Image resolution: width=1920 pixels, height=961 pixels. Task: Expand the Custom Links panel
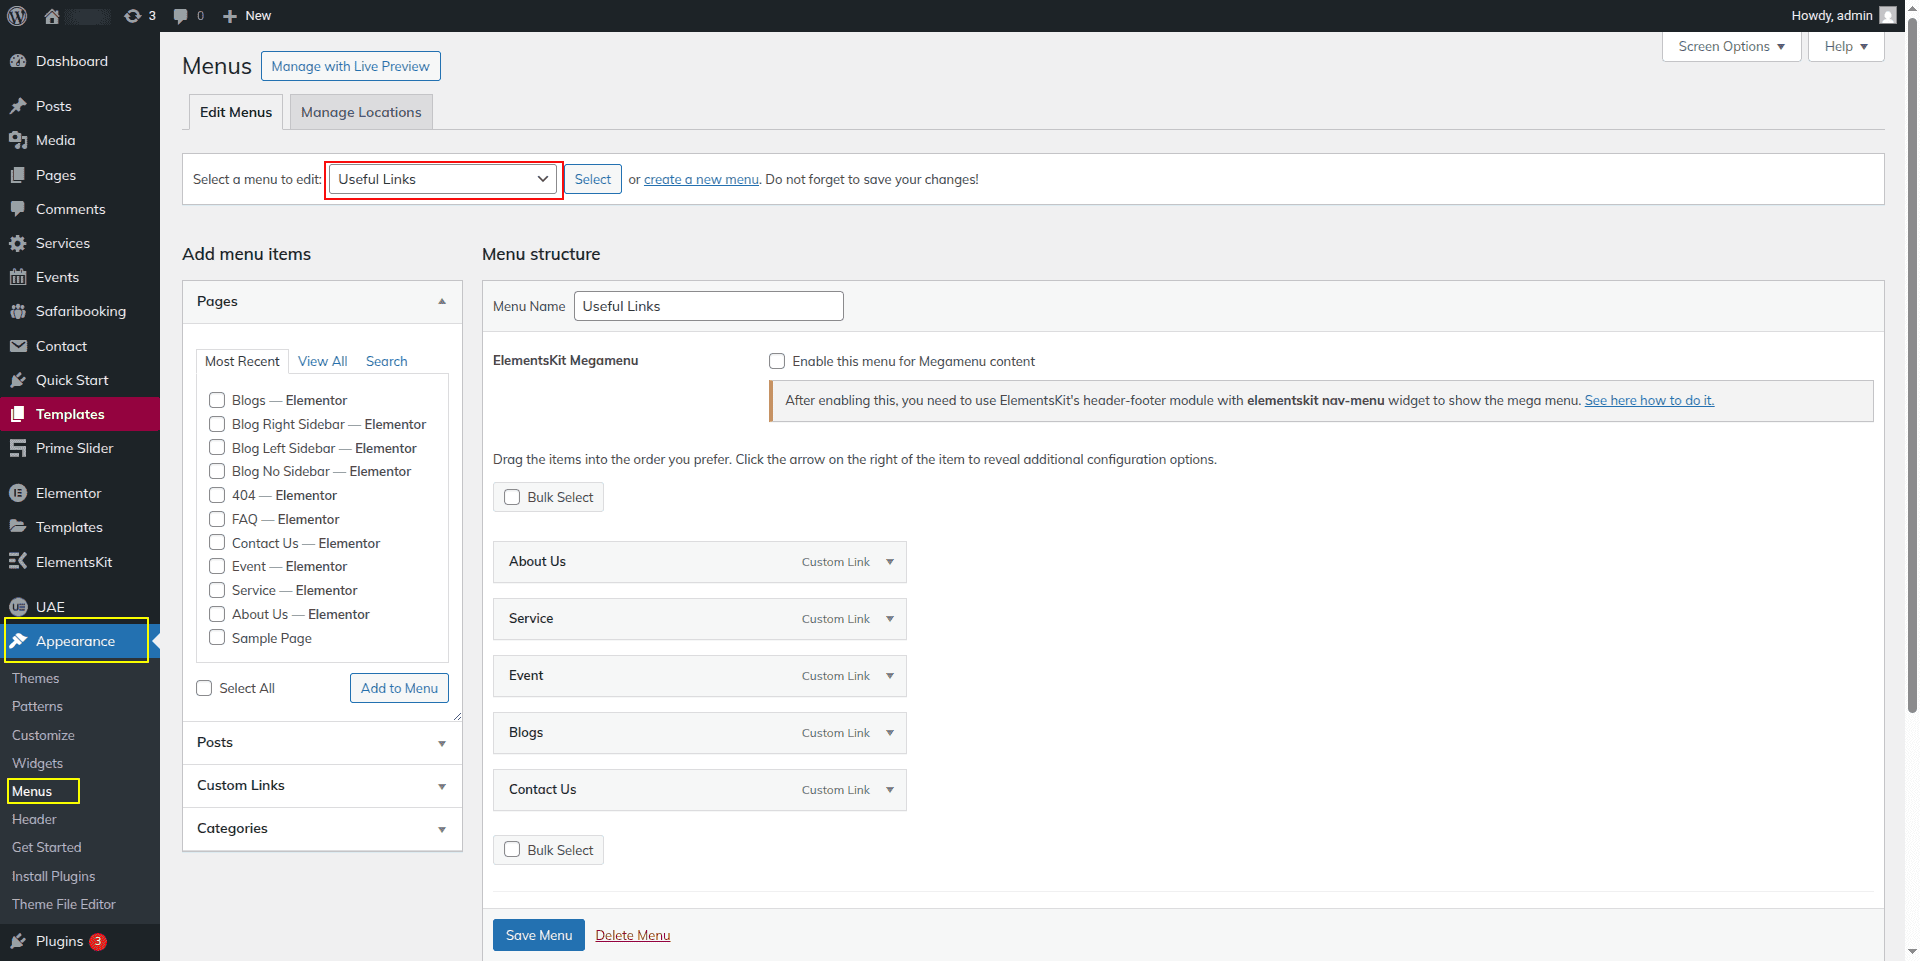[x=441, y=786]
